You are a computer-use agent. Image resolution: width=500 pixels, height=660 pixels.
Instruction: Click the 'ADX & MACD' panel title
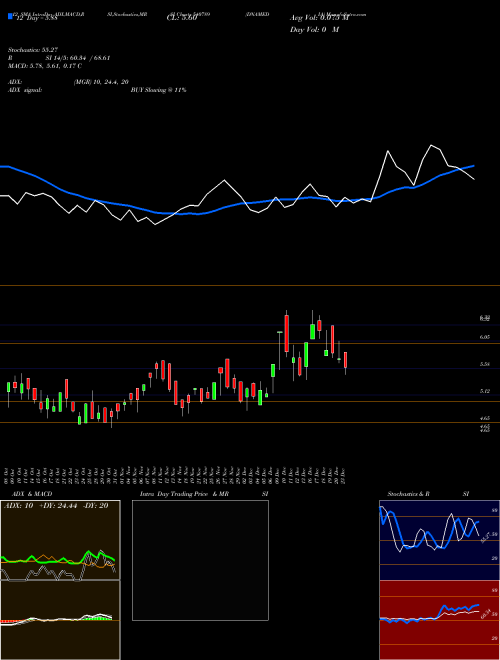32,494
